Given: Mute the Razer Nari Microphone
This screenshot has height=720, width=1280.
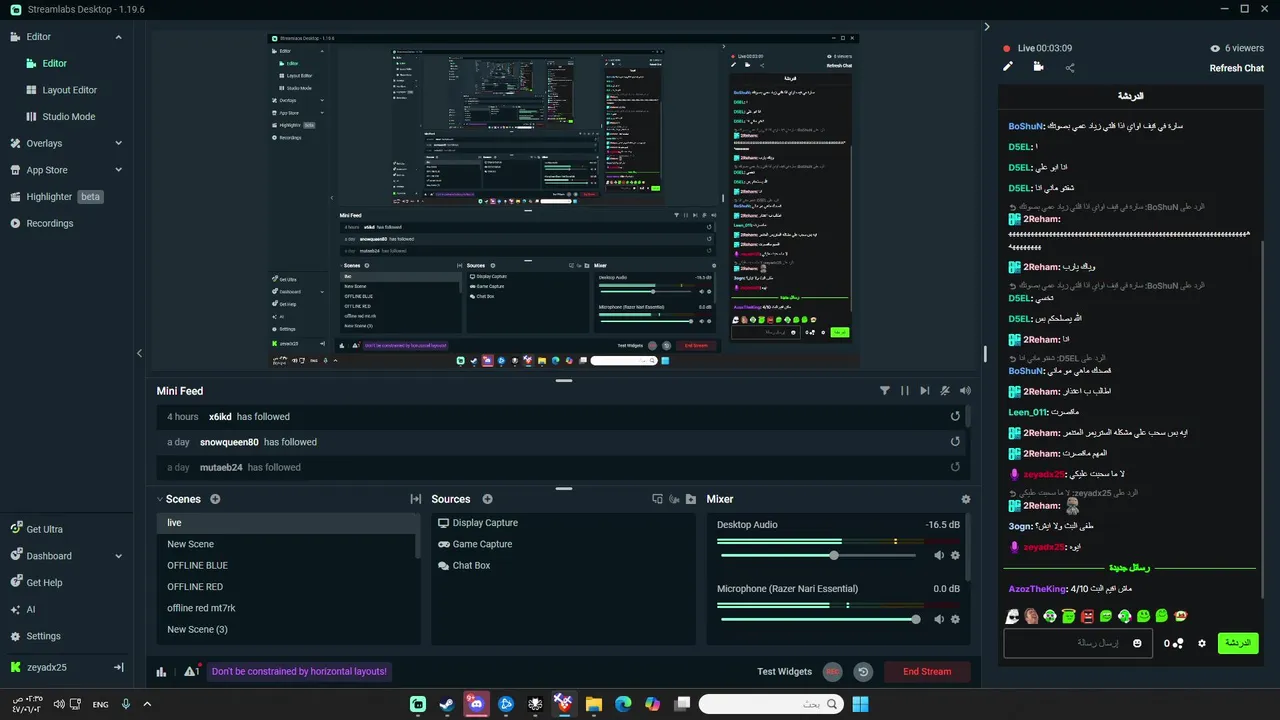Looking at the screenshot, I should point(939,619).
